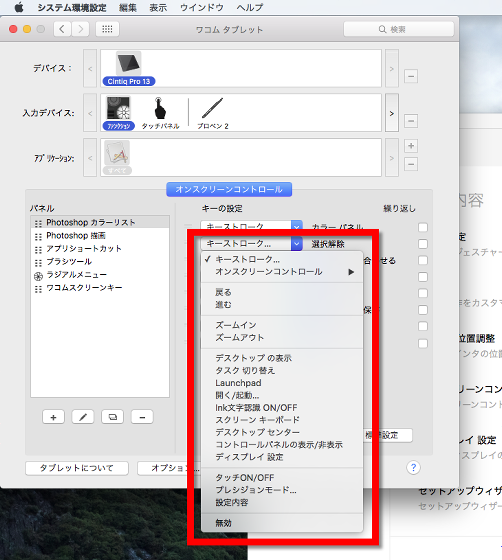Open the Apple menu
502x560 pixels.
19,7
